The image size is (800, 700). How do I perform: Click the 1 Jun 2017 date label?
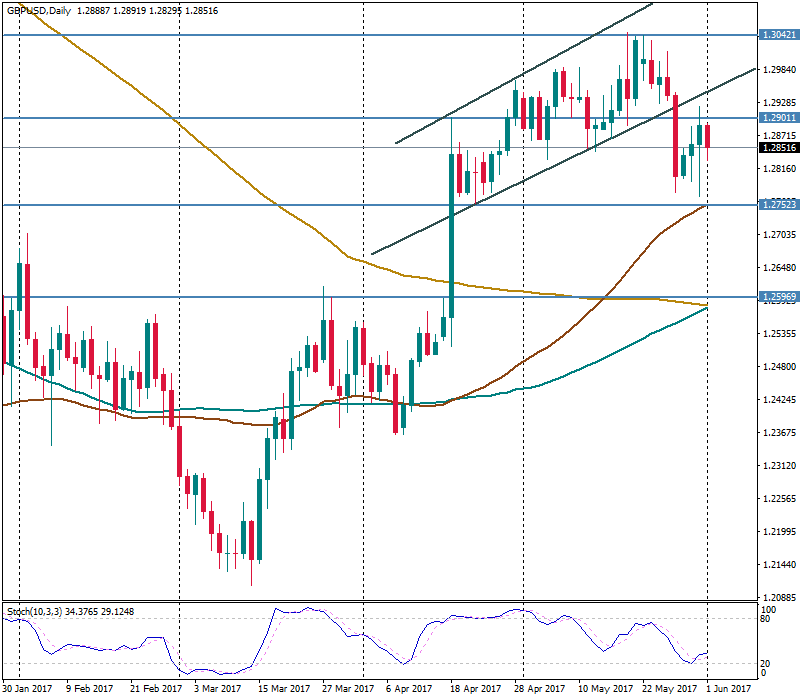pos(727,688)
